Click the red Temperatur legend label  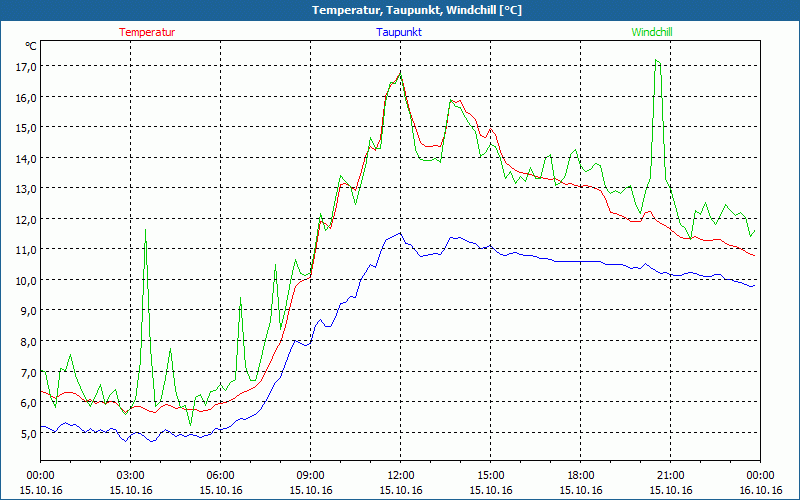coord(147,32)
